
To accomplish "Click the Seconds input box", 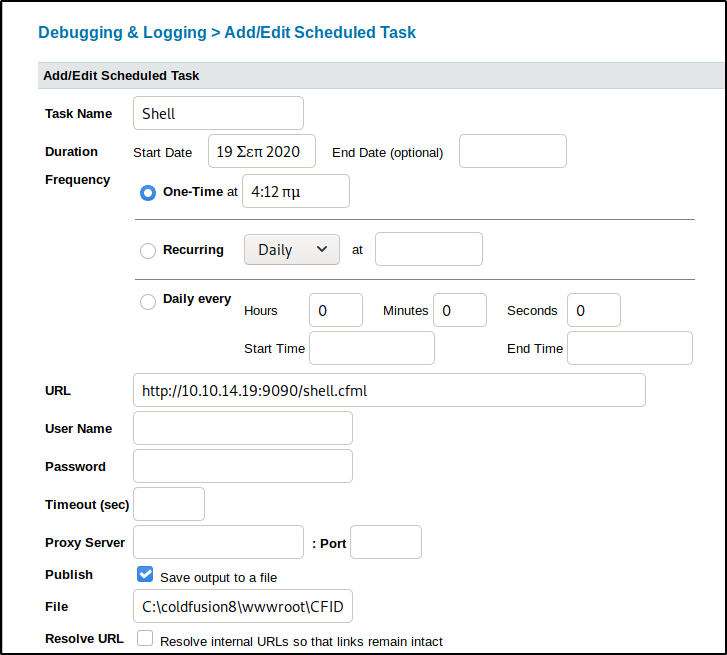I will [x=594, y=310].
